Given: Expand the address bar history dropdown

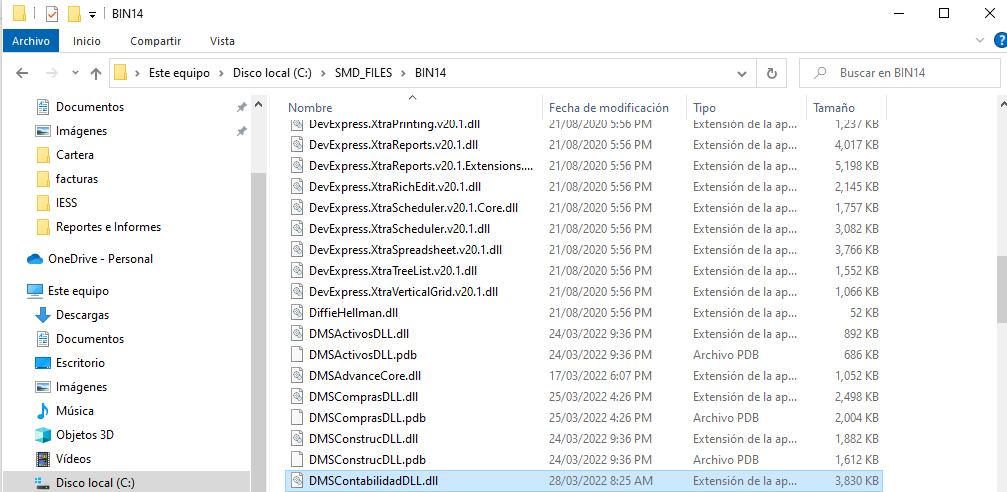Looking at the screenshot, I should [742, 73].
